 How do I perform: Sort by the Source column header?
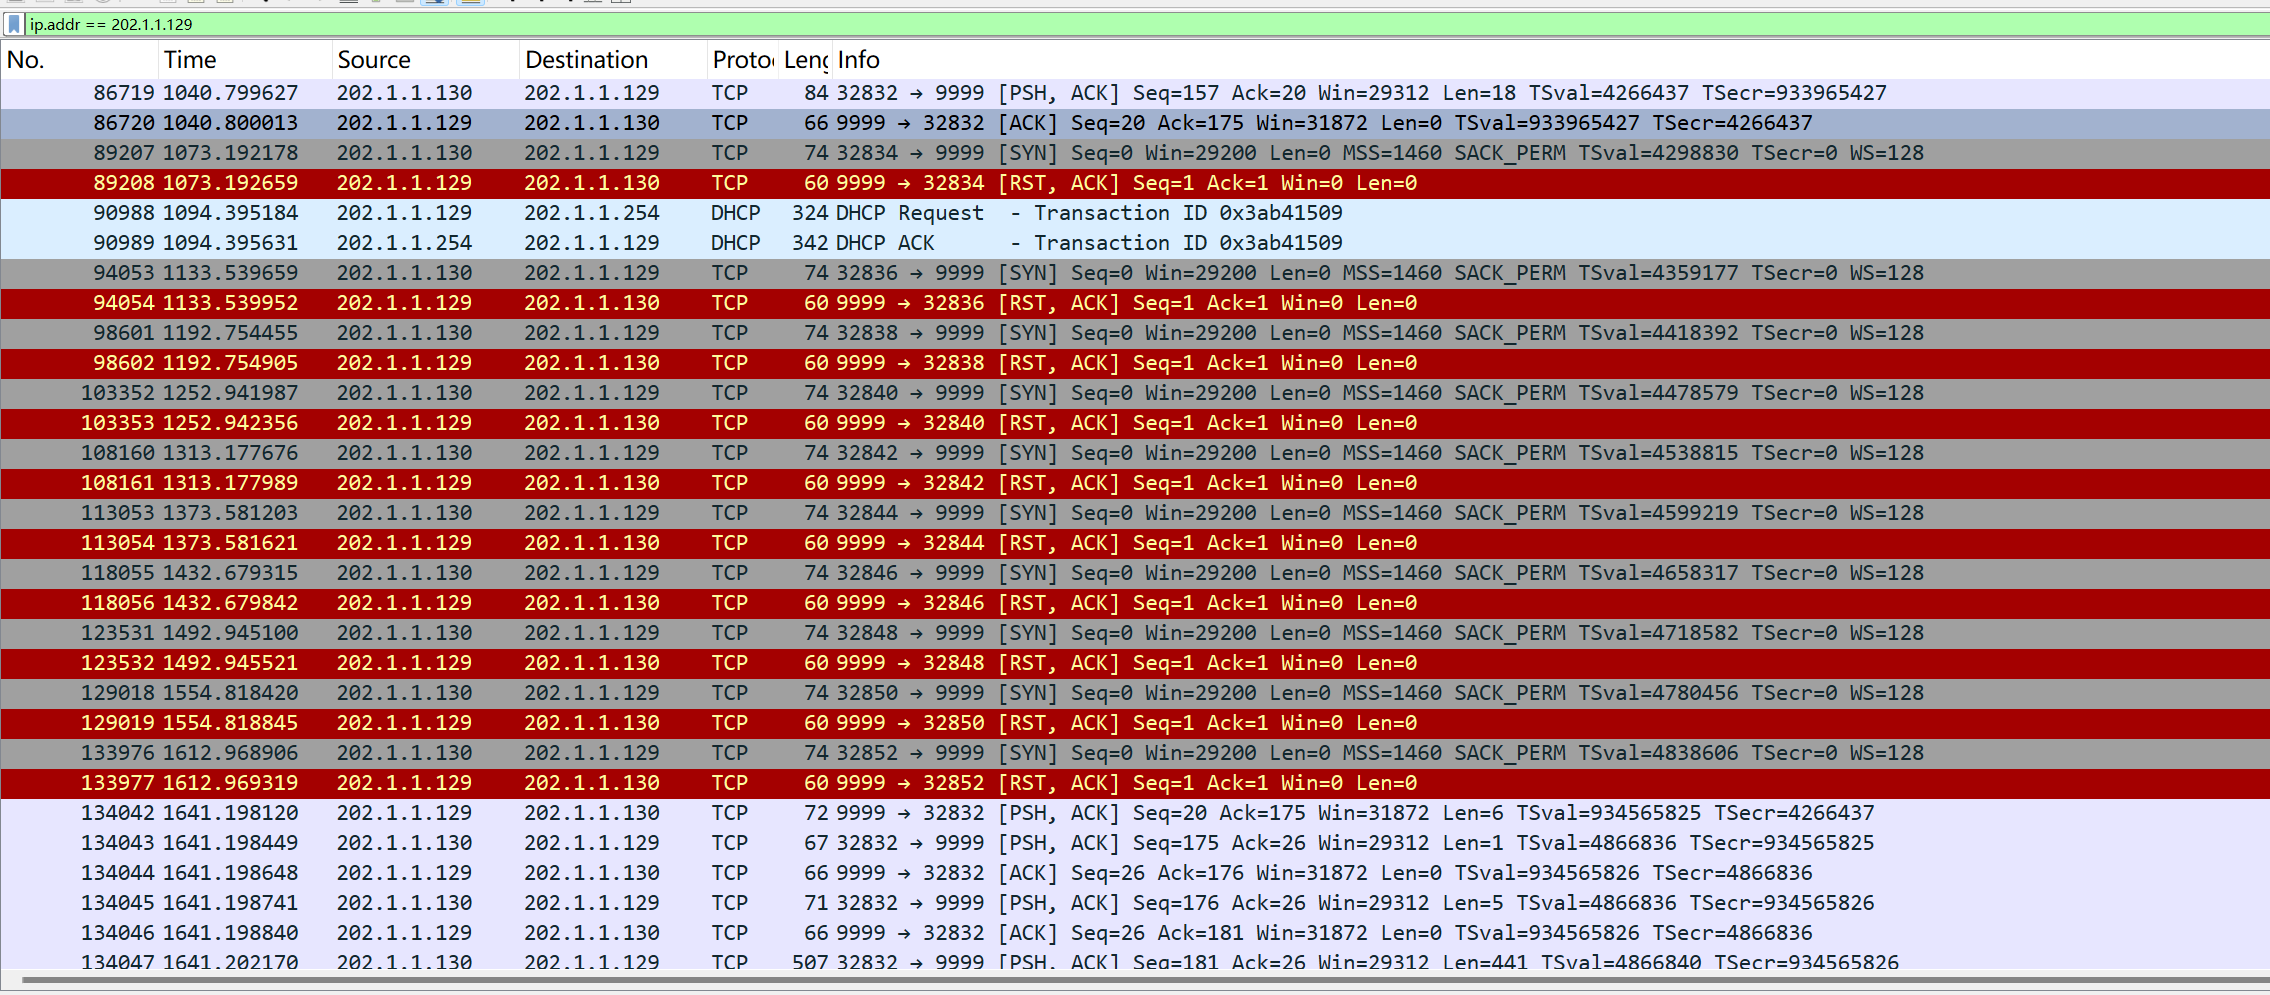coord(425,60)
